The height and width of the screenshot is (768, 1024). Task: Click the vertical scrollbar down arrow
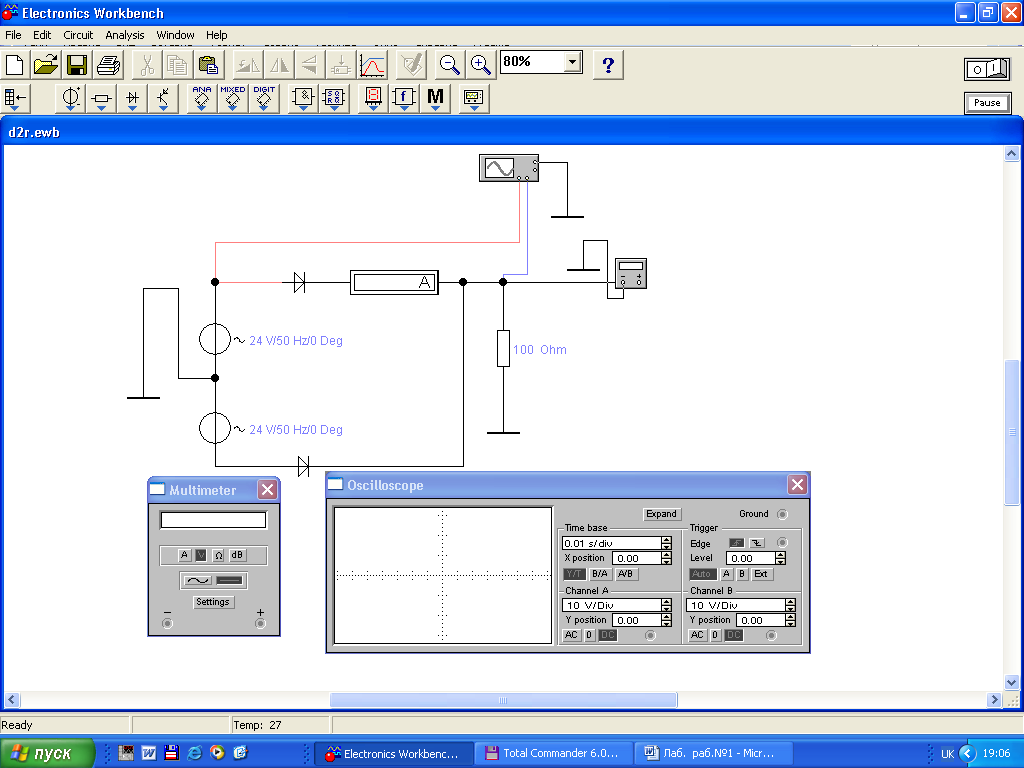pyautogui.click(x=1012, y=682)
